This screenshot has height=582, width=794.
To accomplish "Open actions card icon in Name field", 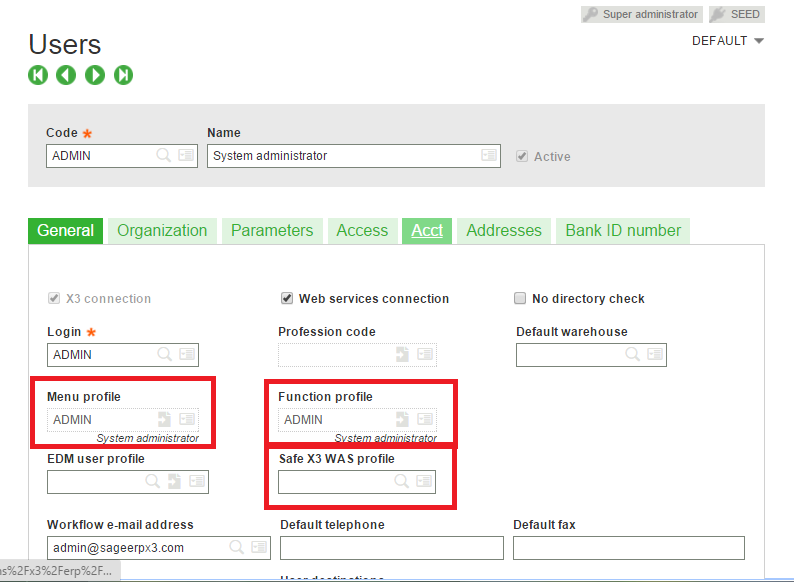I will pos(489,155).
